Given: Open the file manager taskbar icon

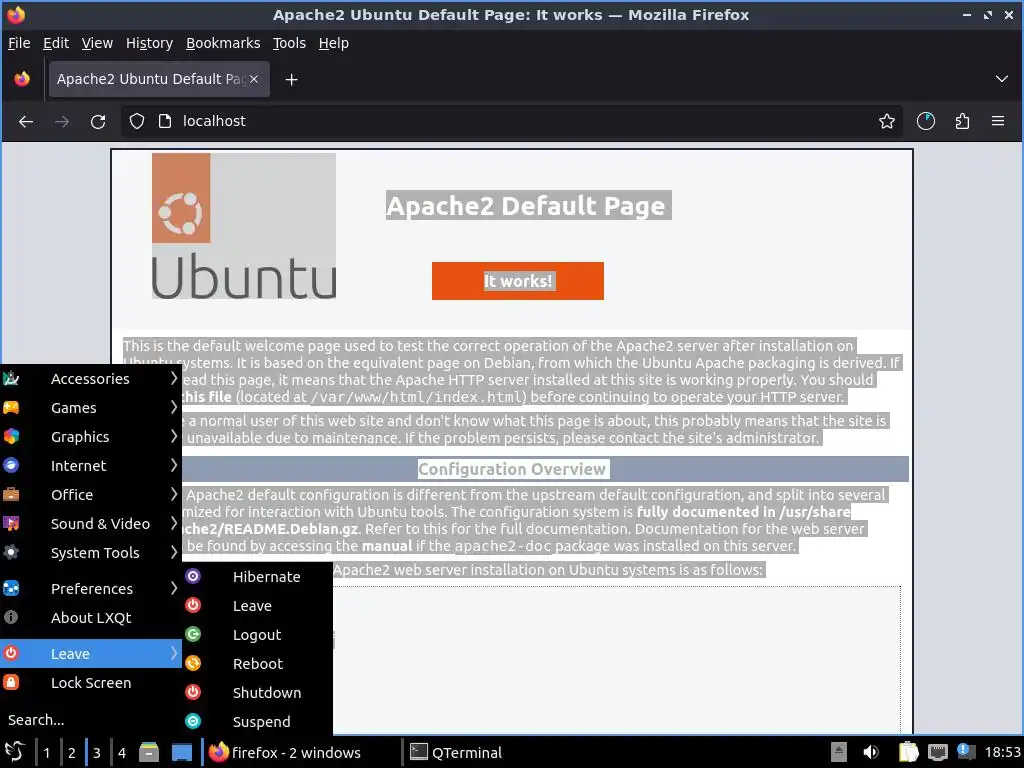Looking at the screenshot, I should click(149, 752).
